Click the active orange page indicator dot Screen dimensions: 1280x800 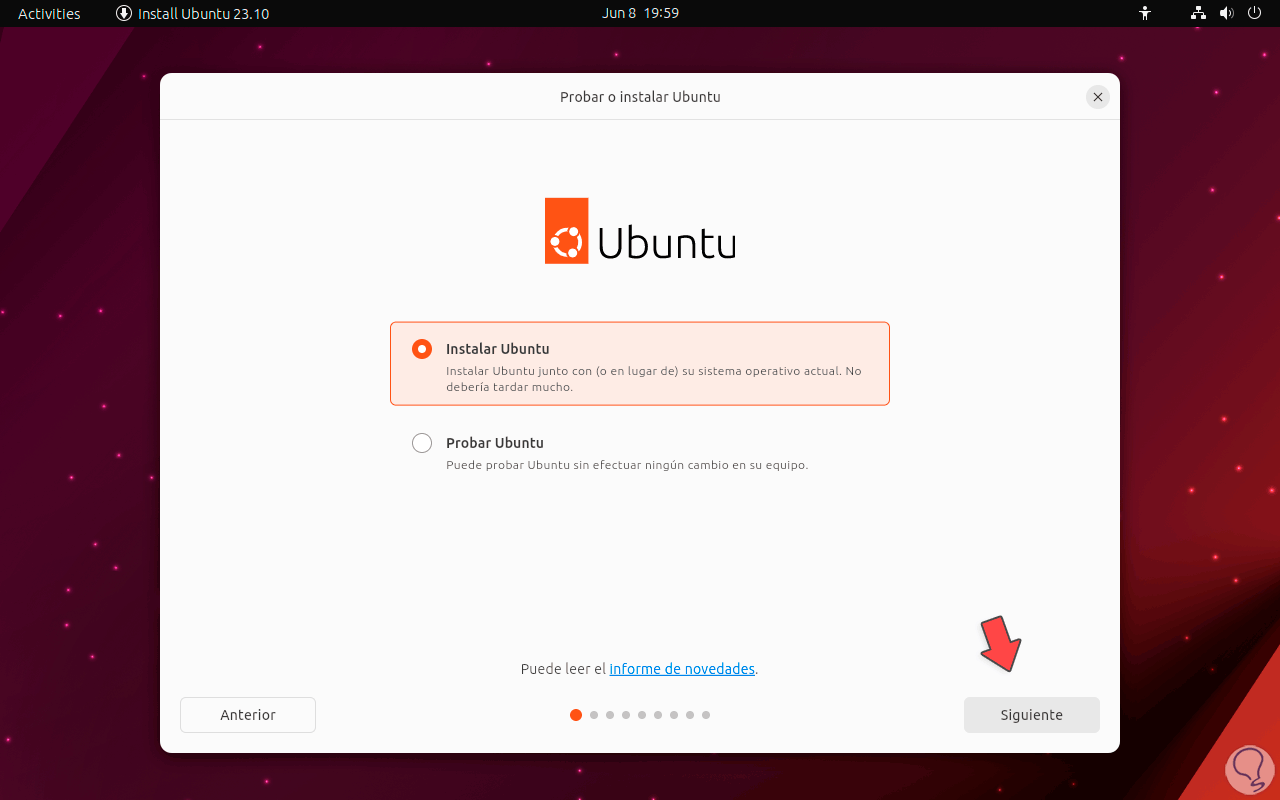click(x=576, y=715)
